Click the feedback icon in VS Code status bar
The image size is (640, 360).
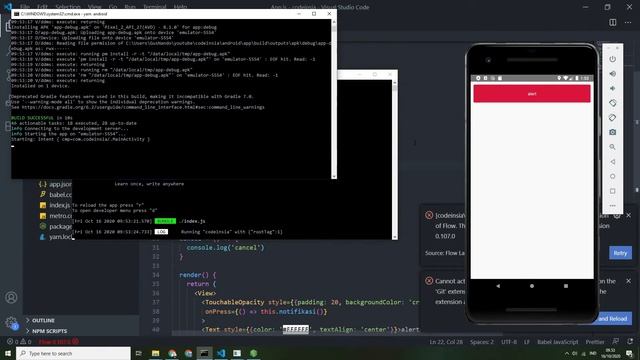click(x=615, y=342)
